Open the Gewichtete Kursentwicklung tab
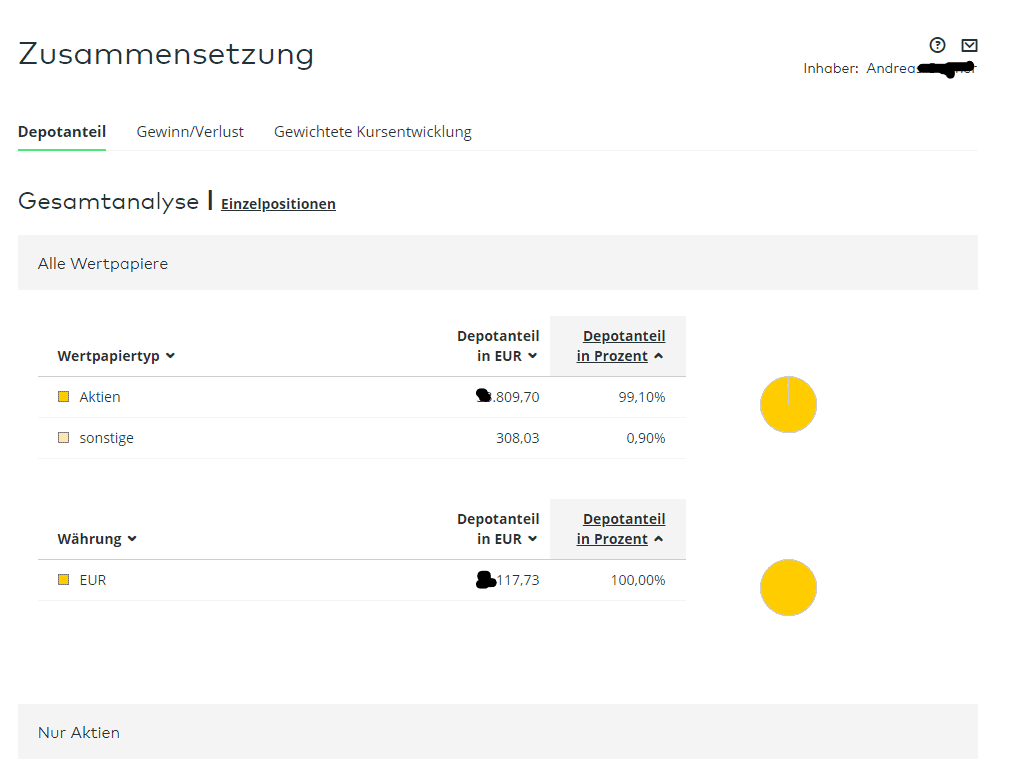 (x=372, y=132)
